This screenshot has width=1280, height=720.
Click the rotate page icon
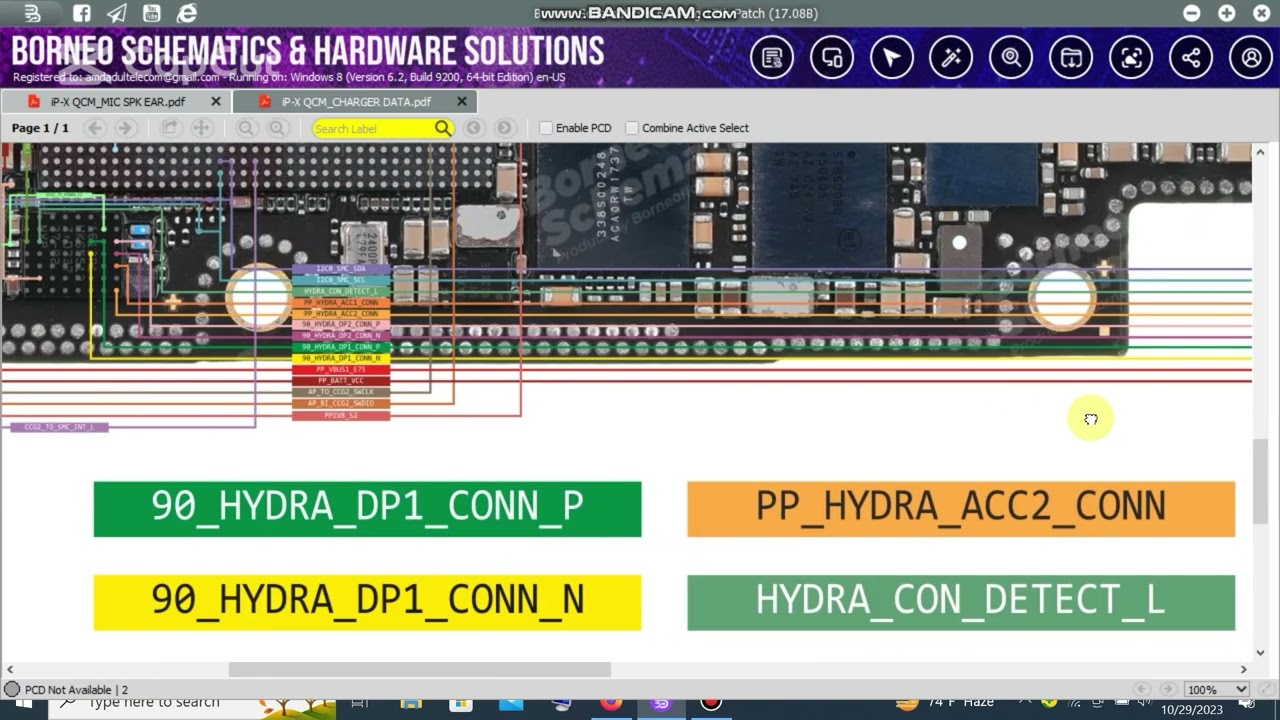click(x=170, y=128)
